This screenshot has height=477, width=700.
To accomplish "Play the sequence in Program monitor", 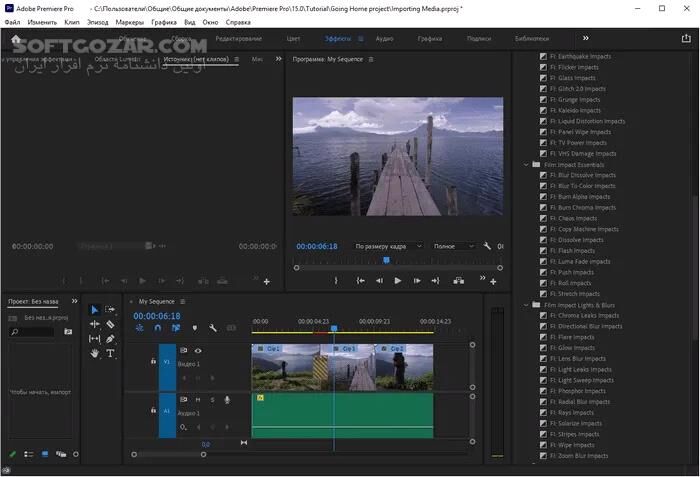I will (398, 280).
